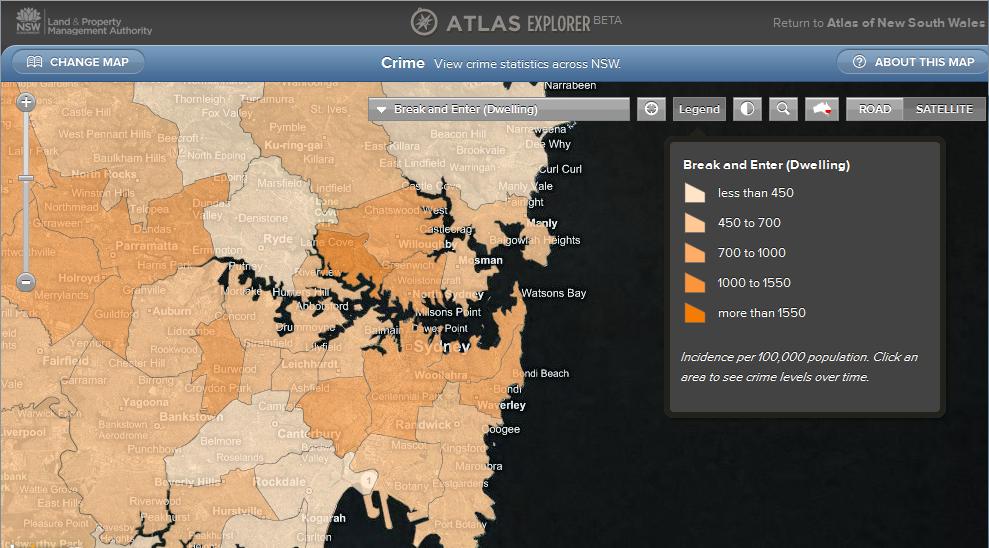Open the Break and Enter (Dwelling) dropdown
Viewport: 989px width, 548px height.
tap(499, 109)
